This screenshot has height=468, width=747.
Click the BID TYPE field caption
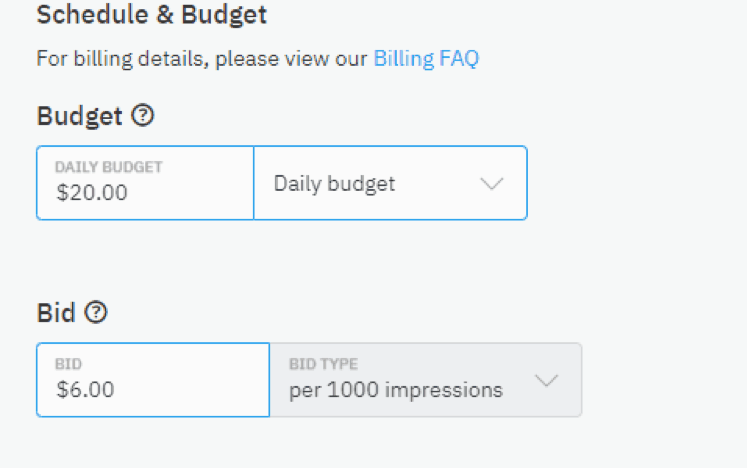[323, 364]
